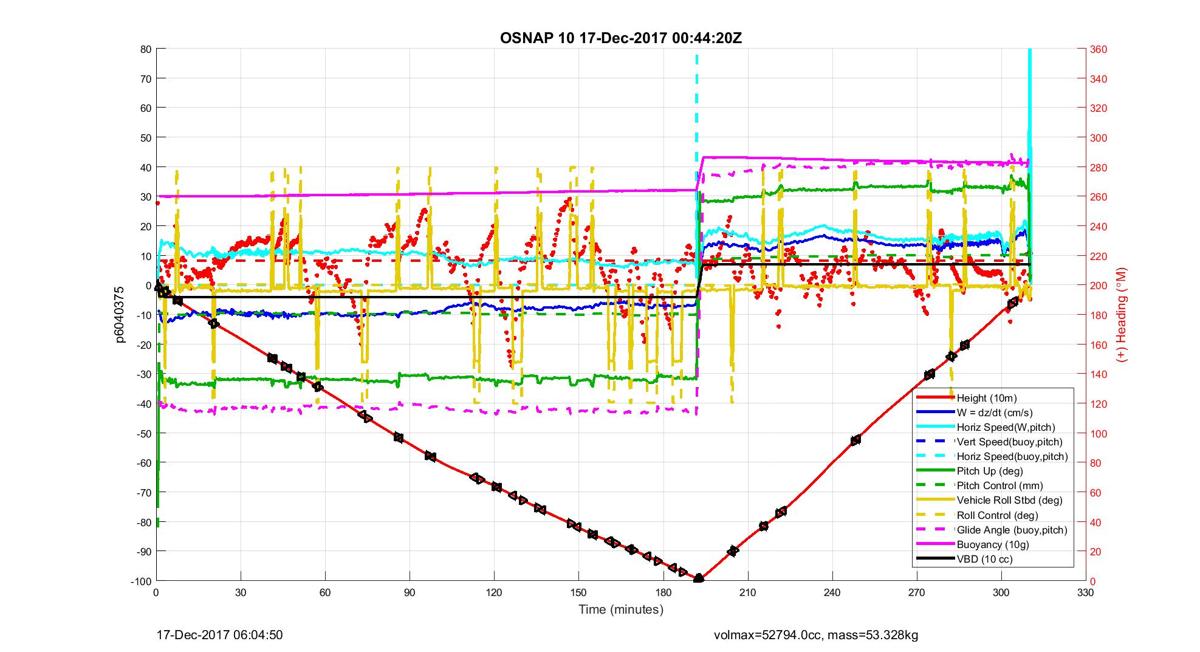Click left y-axis tick label "-100"
The image size is (1200, 652).
click(139, 581)
